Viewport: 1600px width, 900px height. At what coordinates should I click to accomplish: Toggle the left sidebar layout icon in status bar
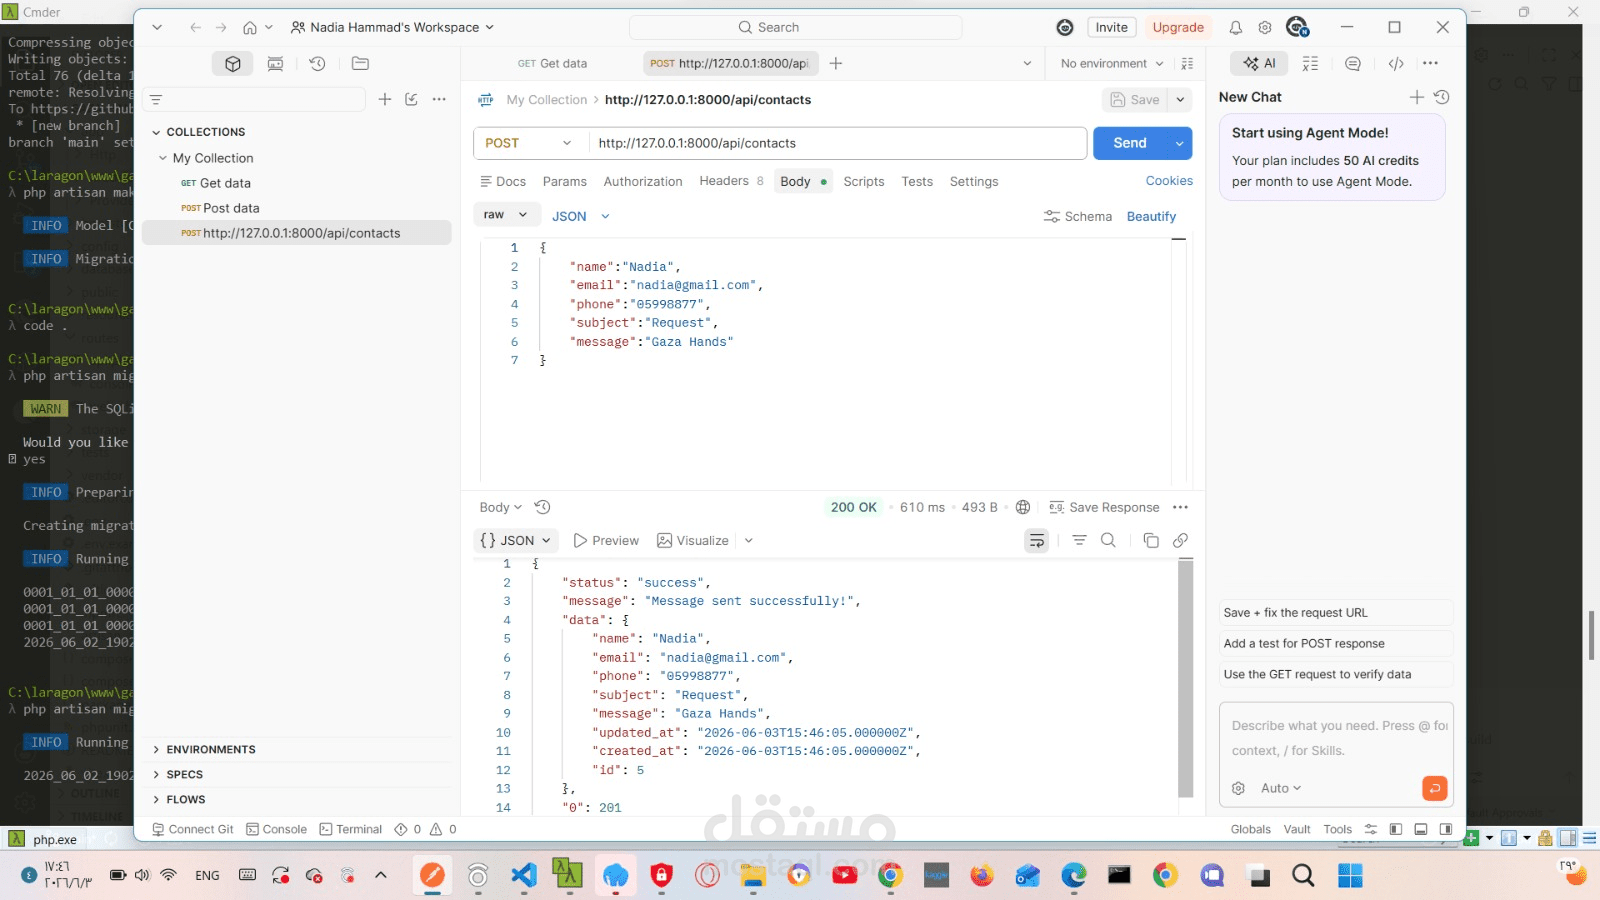coord(1395,829)
